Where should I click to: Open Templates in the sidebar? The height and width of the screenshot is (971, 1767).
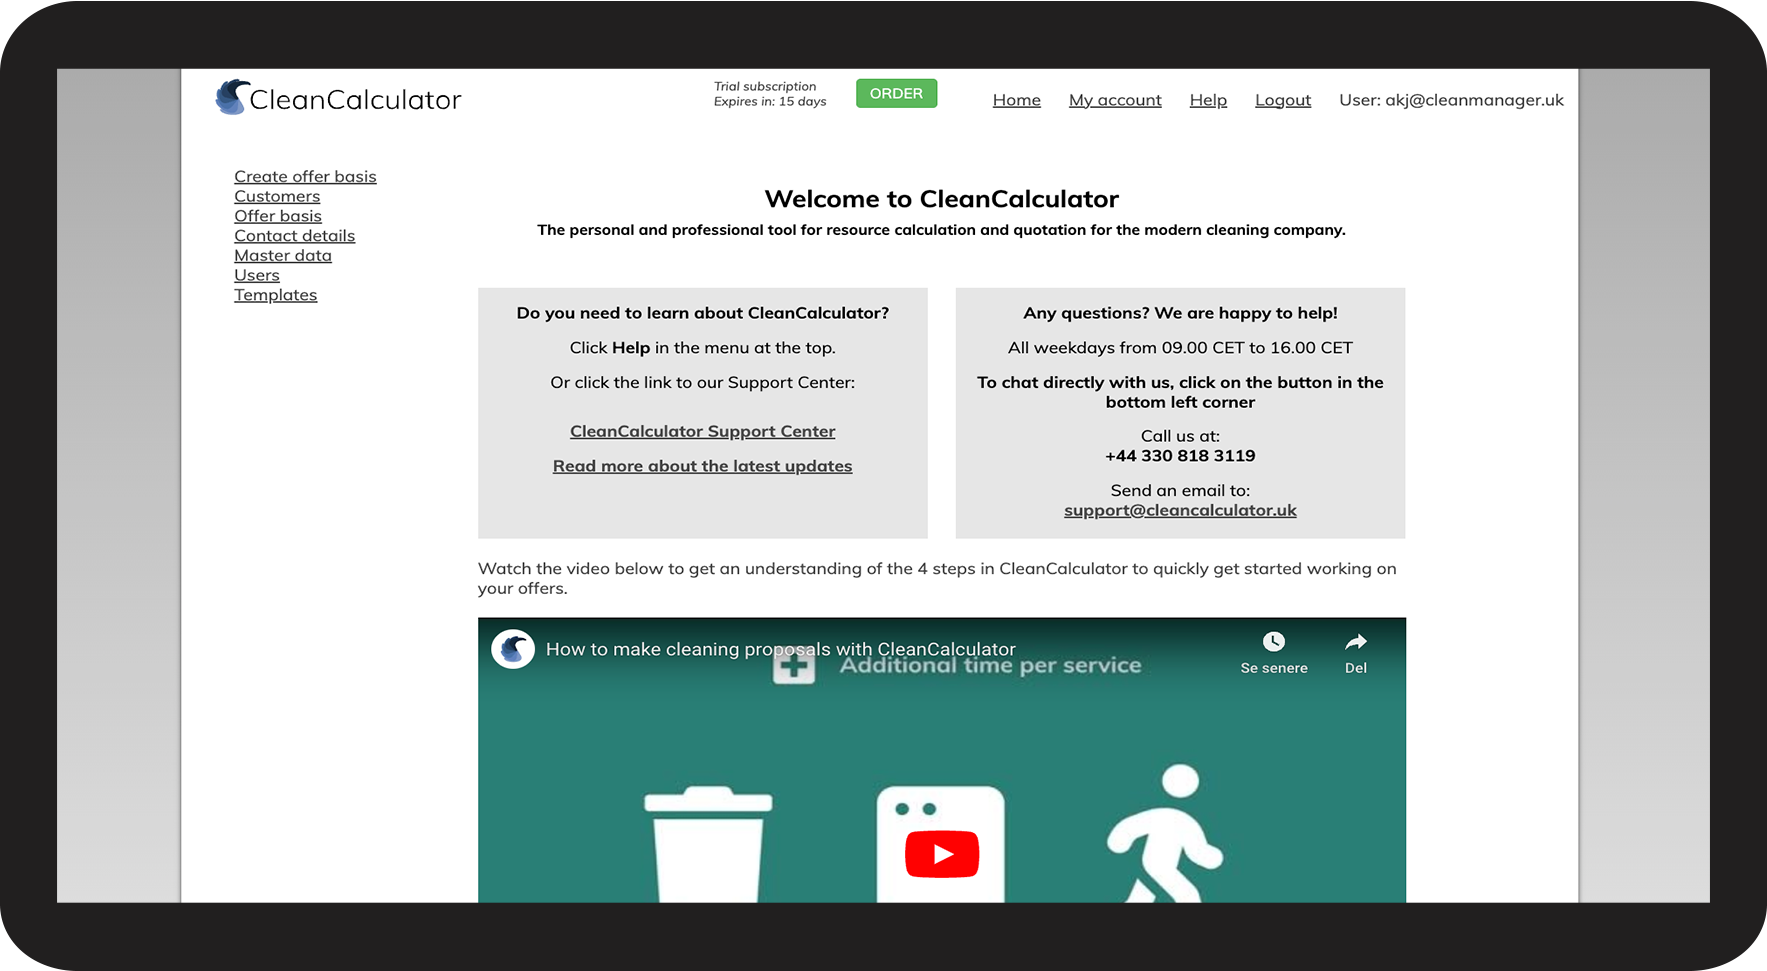(x=275, y=295)
